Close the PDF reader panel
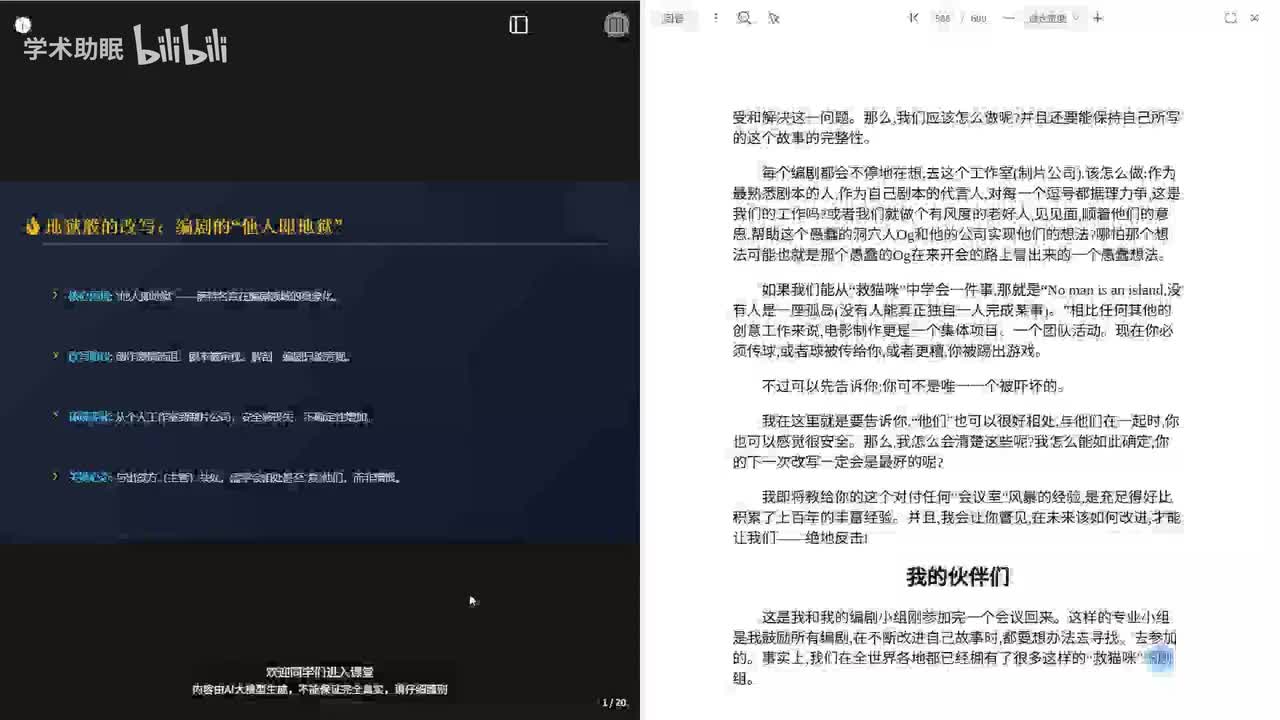The width and height of the screenshot is (1280, 720). (1255, 18)
